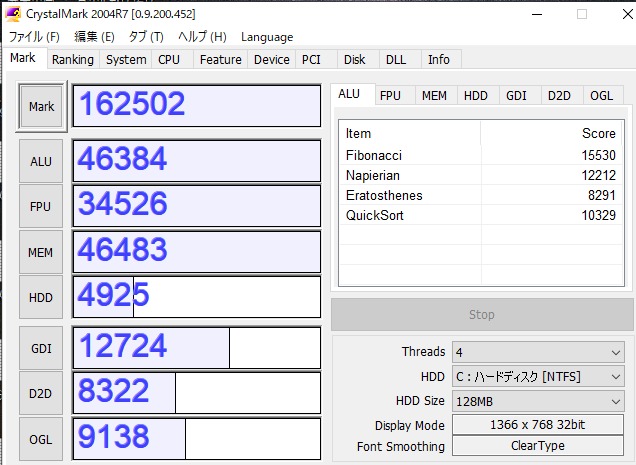
Task: Switch to the Ranking tab
Action: click(73, 60)
